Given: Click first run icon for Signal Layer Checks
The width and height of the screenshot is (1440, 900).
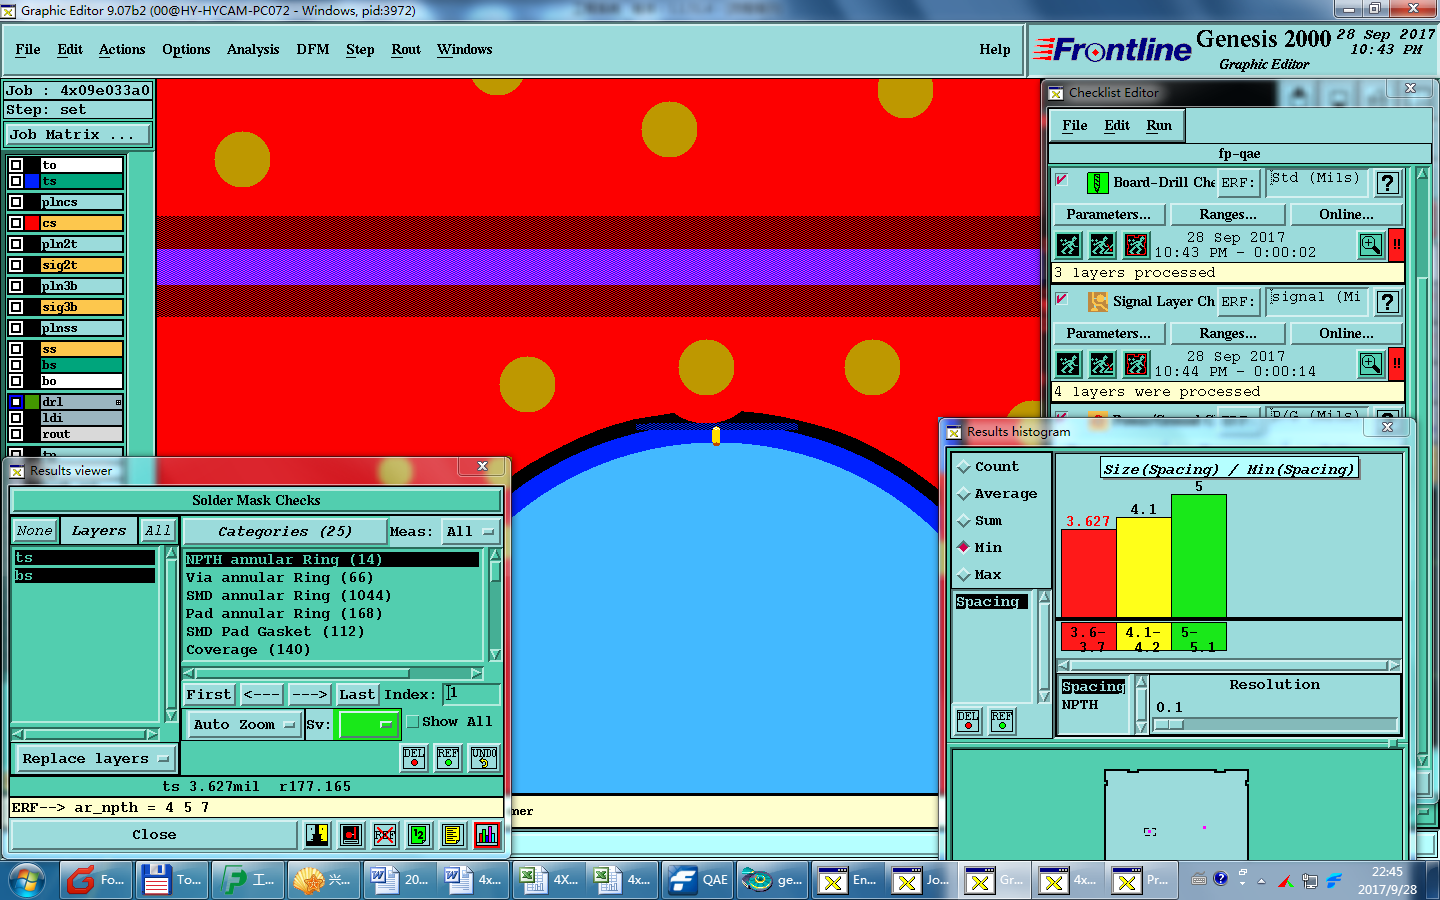Looking at the screenshot, I should pyautogui.click(x=1069, y=364).
